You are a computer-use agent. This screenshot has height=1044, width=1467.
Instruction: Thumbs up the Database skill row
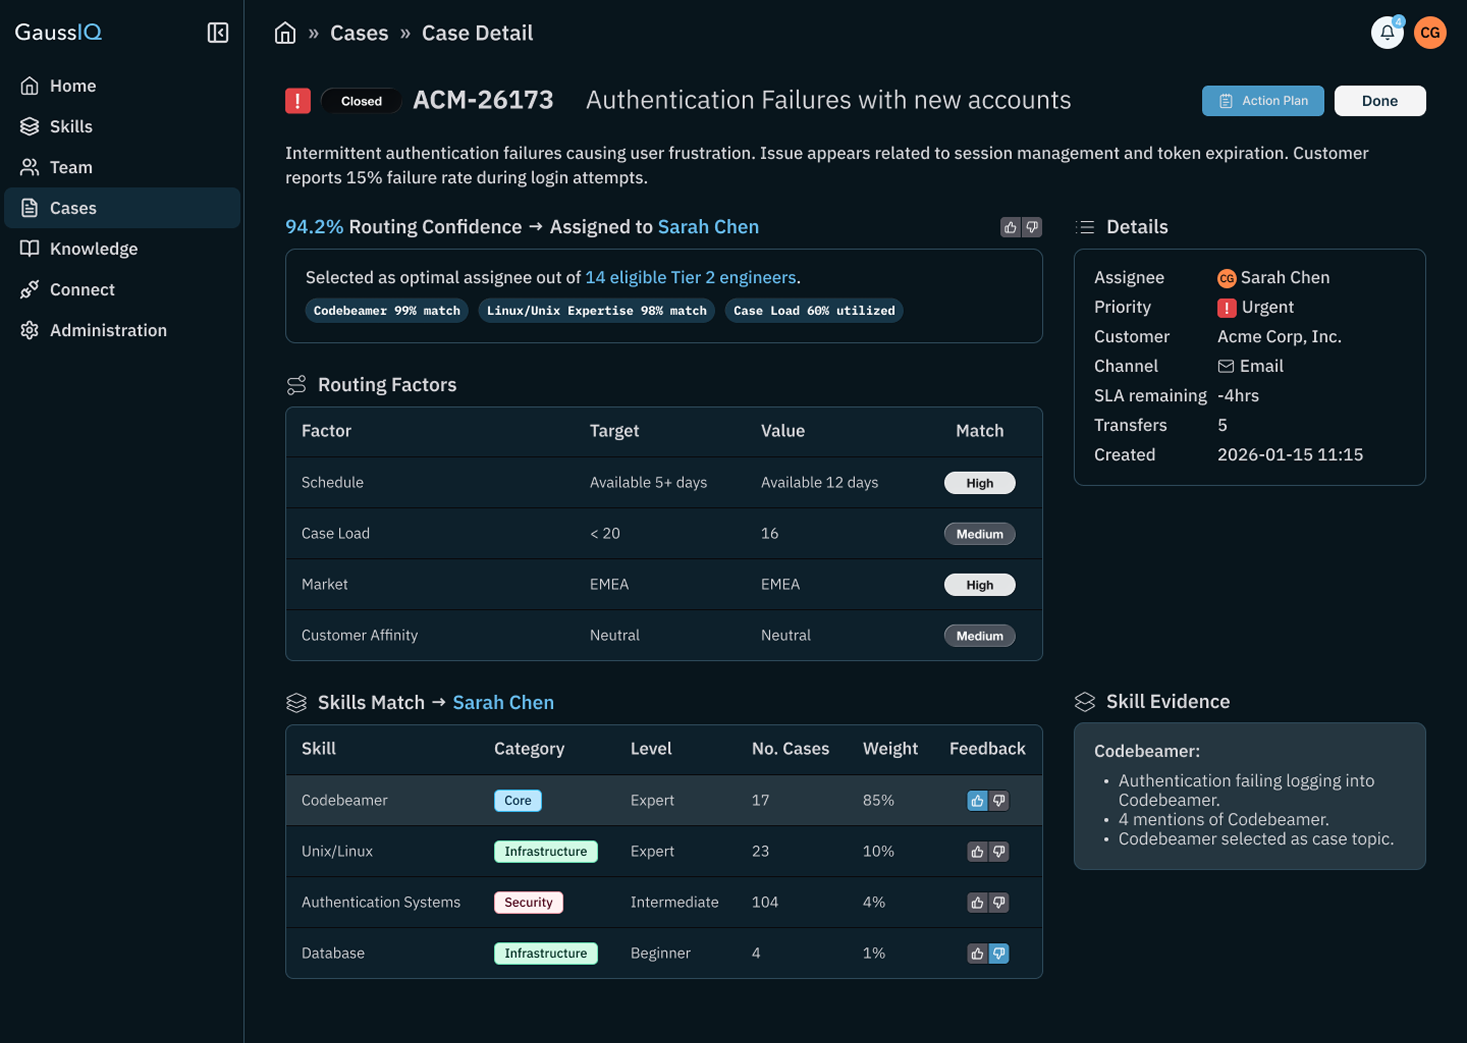977,954
